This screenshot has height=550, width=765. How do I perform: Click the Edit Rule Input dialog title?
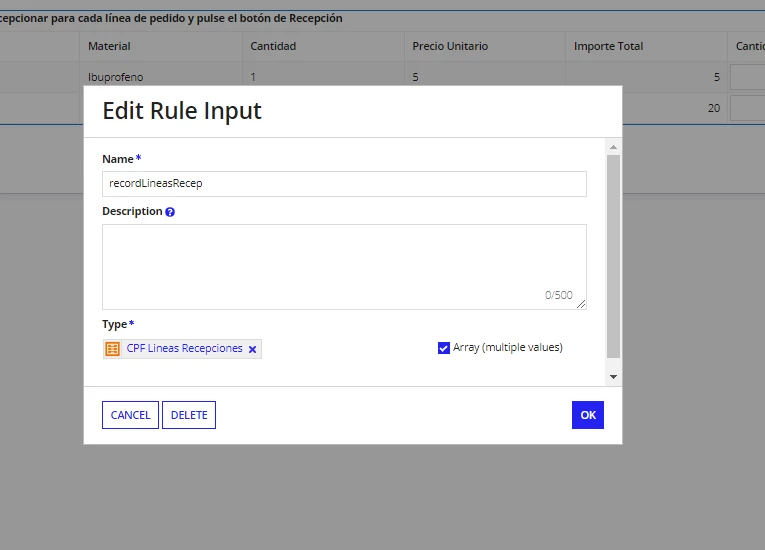pos(182,111)
